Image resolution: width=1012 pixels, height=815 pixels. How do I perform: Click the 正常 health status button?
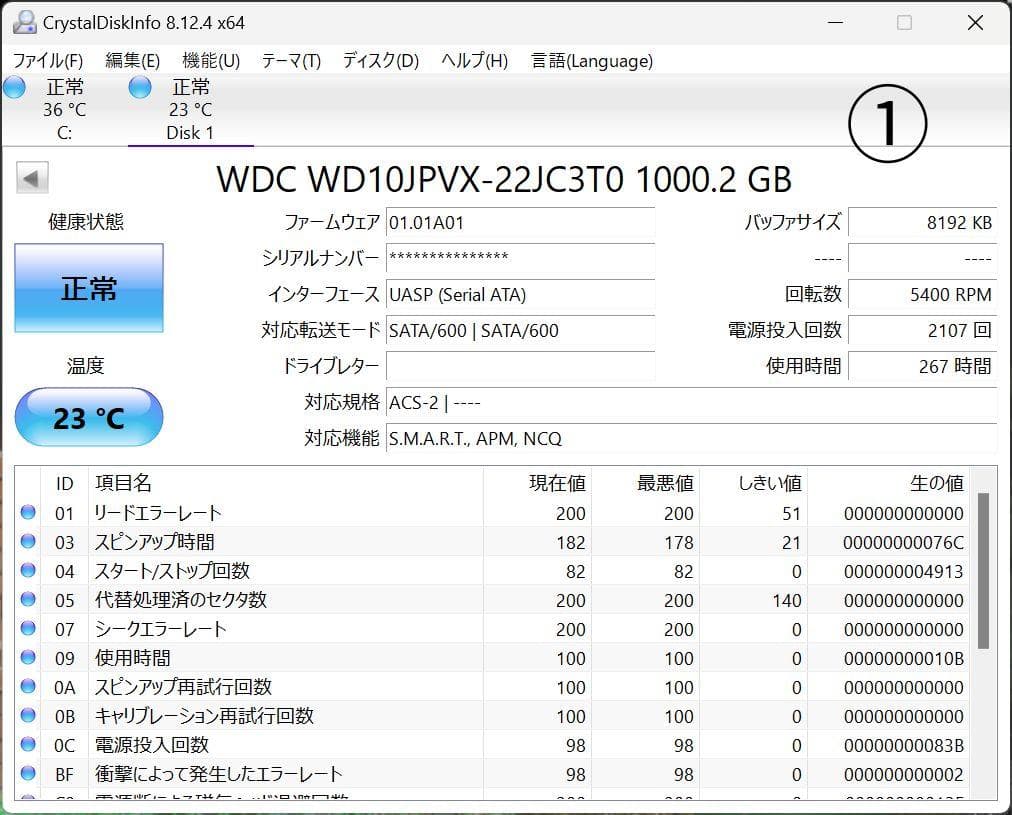89,288
